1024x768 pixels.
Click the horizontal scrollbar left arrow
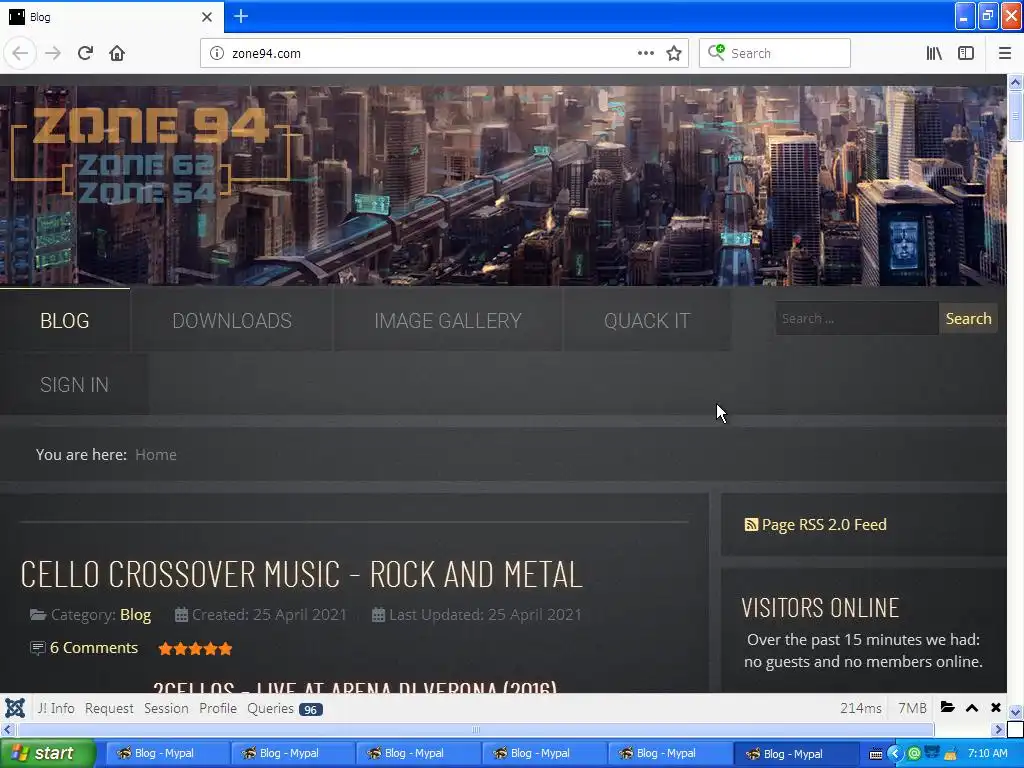pyautogui.click(x=8, y=729)
